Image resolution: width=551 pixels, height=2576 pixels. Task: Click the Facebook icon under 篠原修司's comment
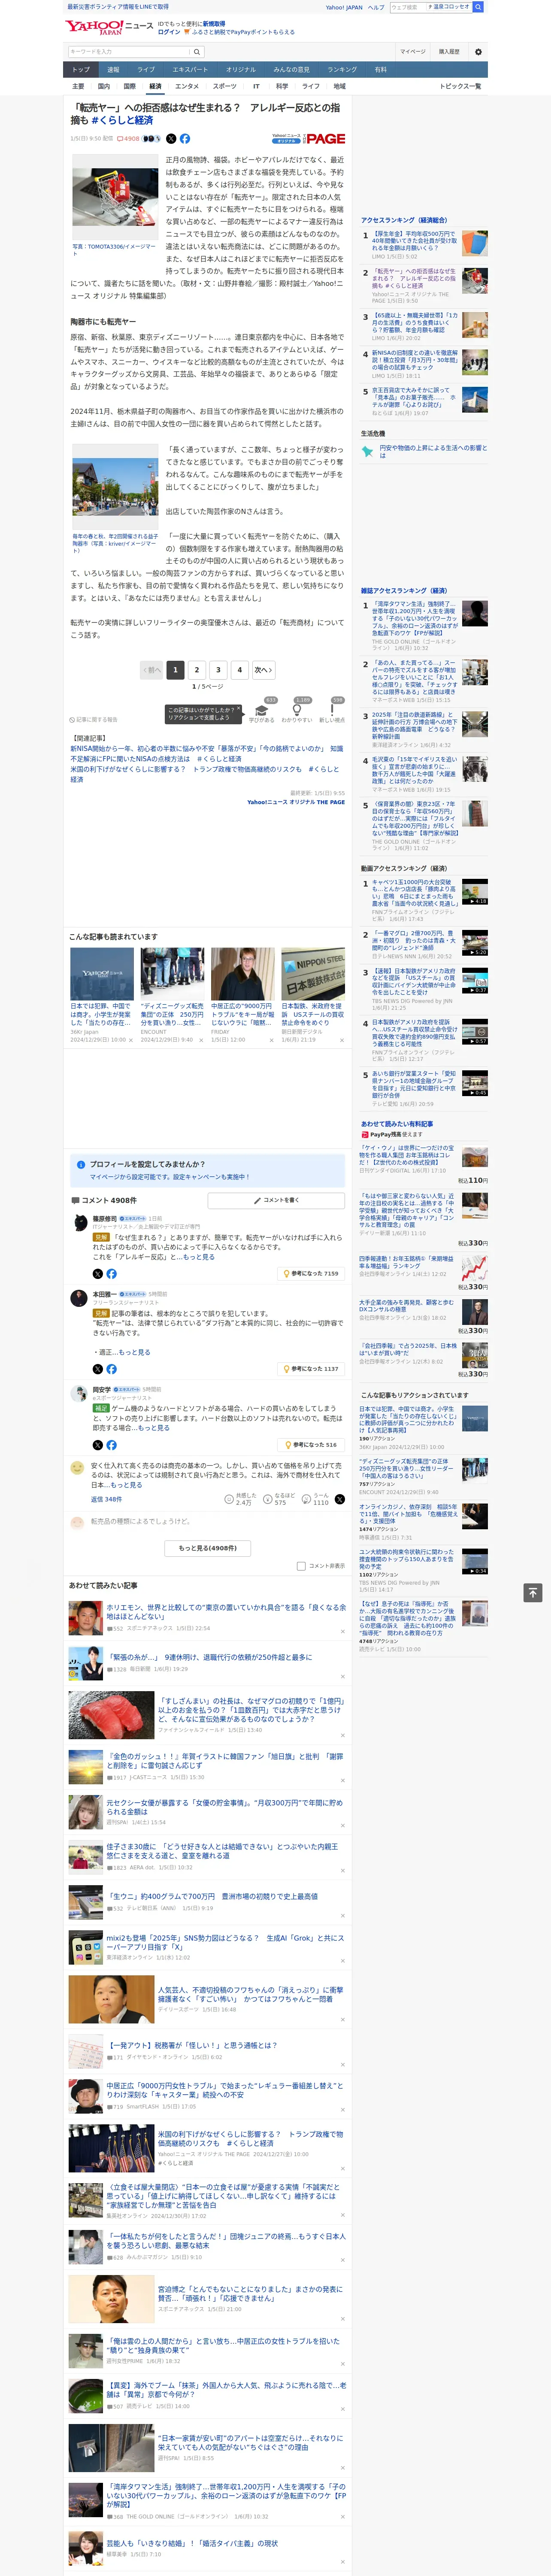pyautogui.click(x=111, y=1273)
